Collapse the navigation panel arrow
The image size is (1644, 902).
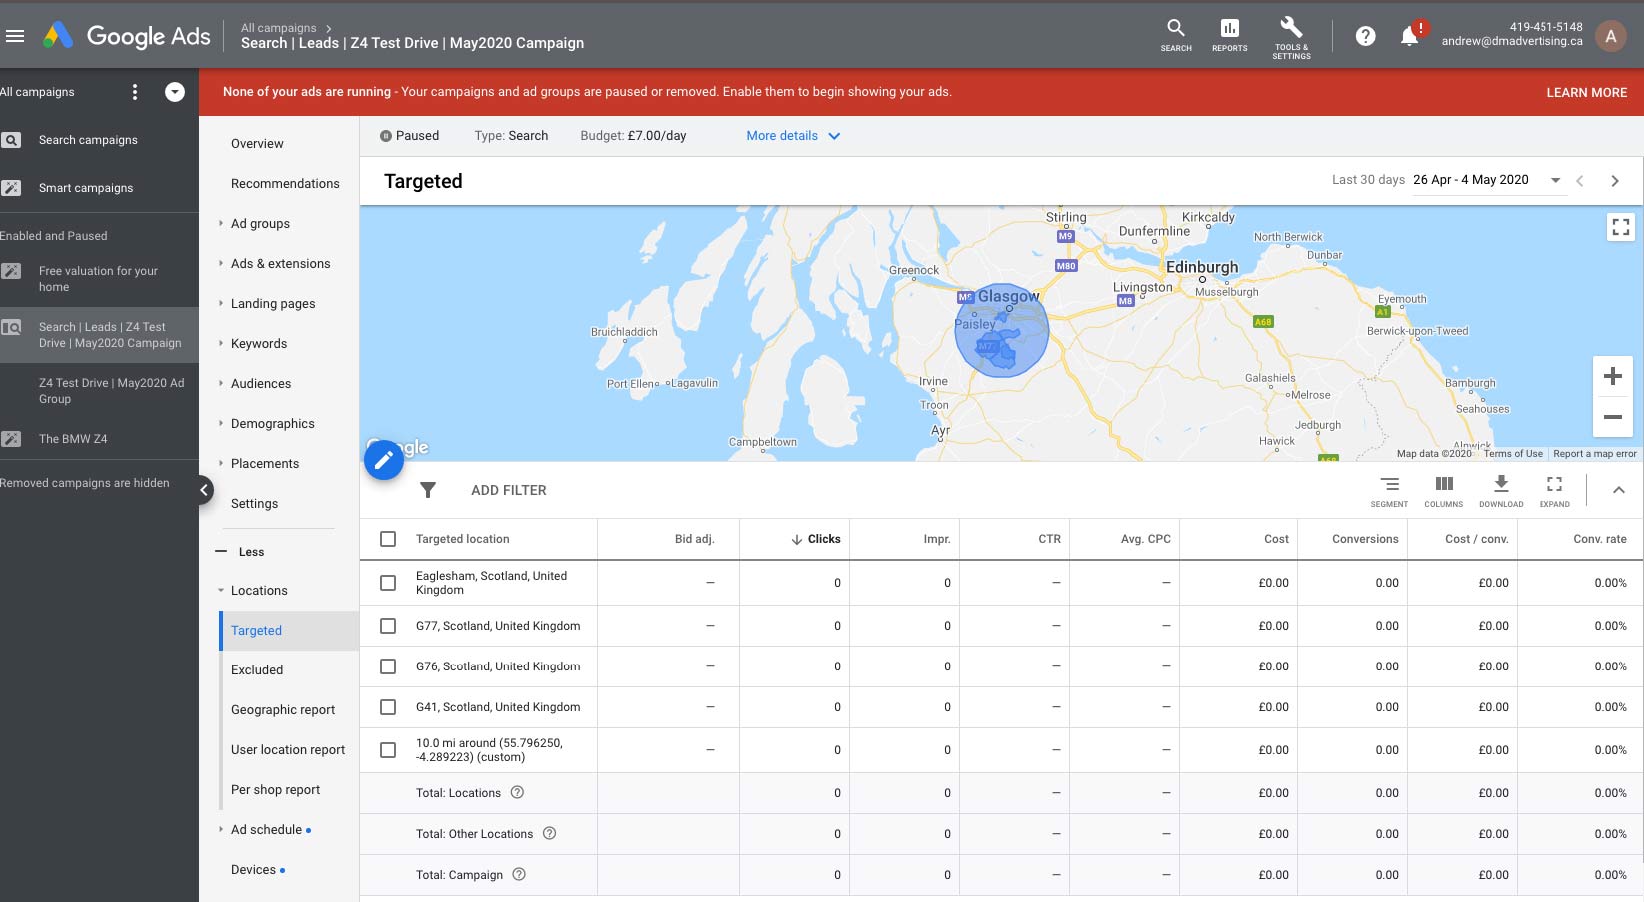click(x=204, y=490)
